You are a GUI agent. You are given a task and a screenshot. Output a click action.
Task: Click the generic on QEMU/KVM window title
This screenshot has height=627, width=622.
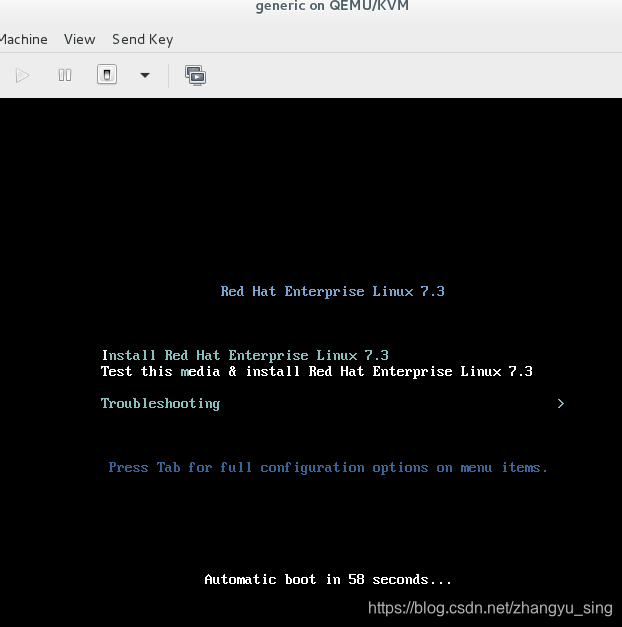pyautogui.click(x=332, y=6)
